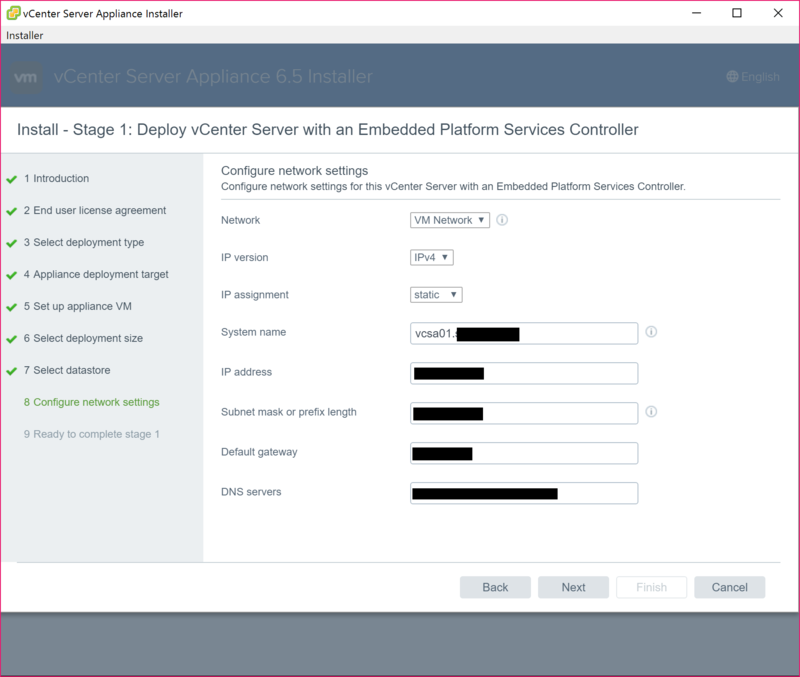Click the 'Default gateway' label
Viewport: 800px width, 677px height.
coord(259,452)
